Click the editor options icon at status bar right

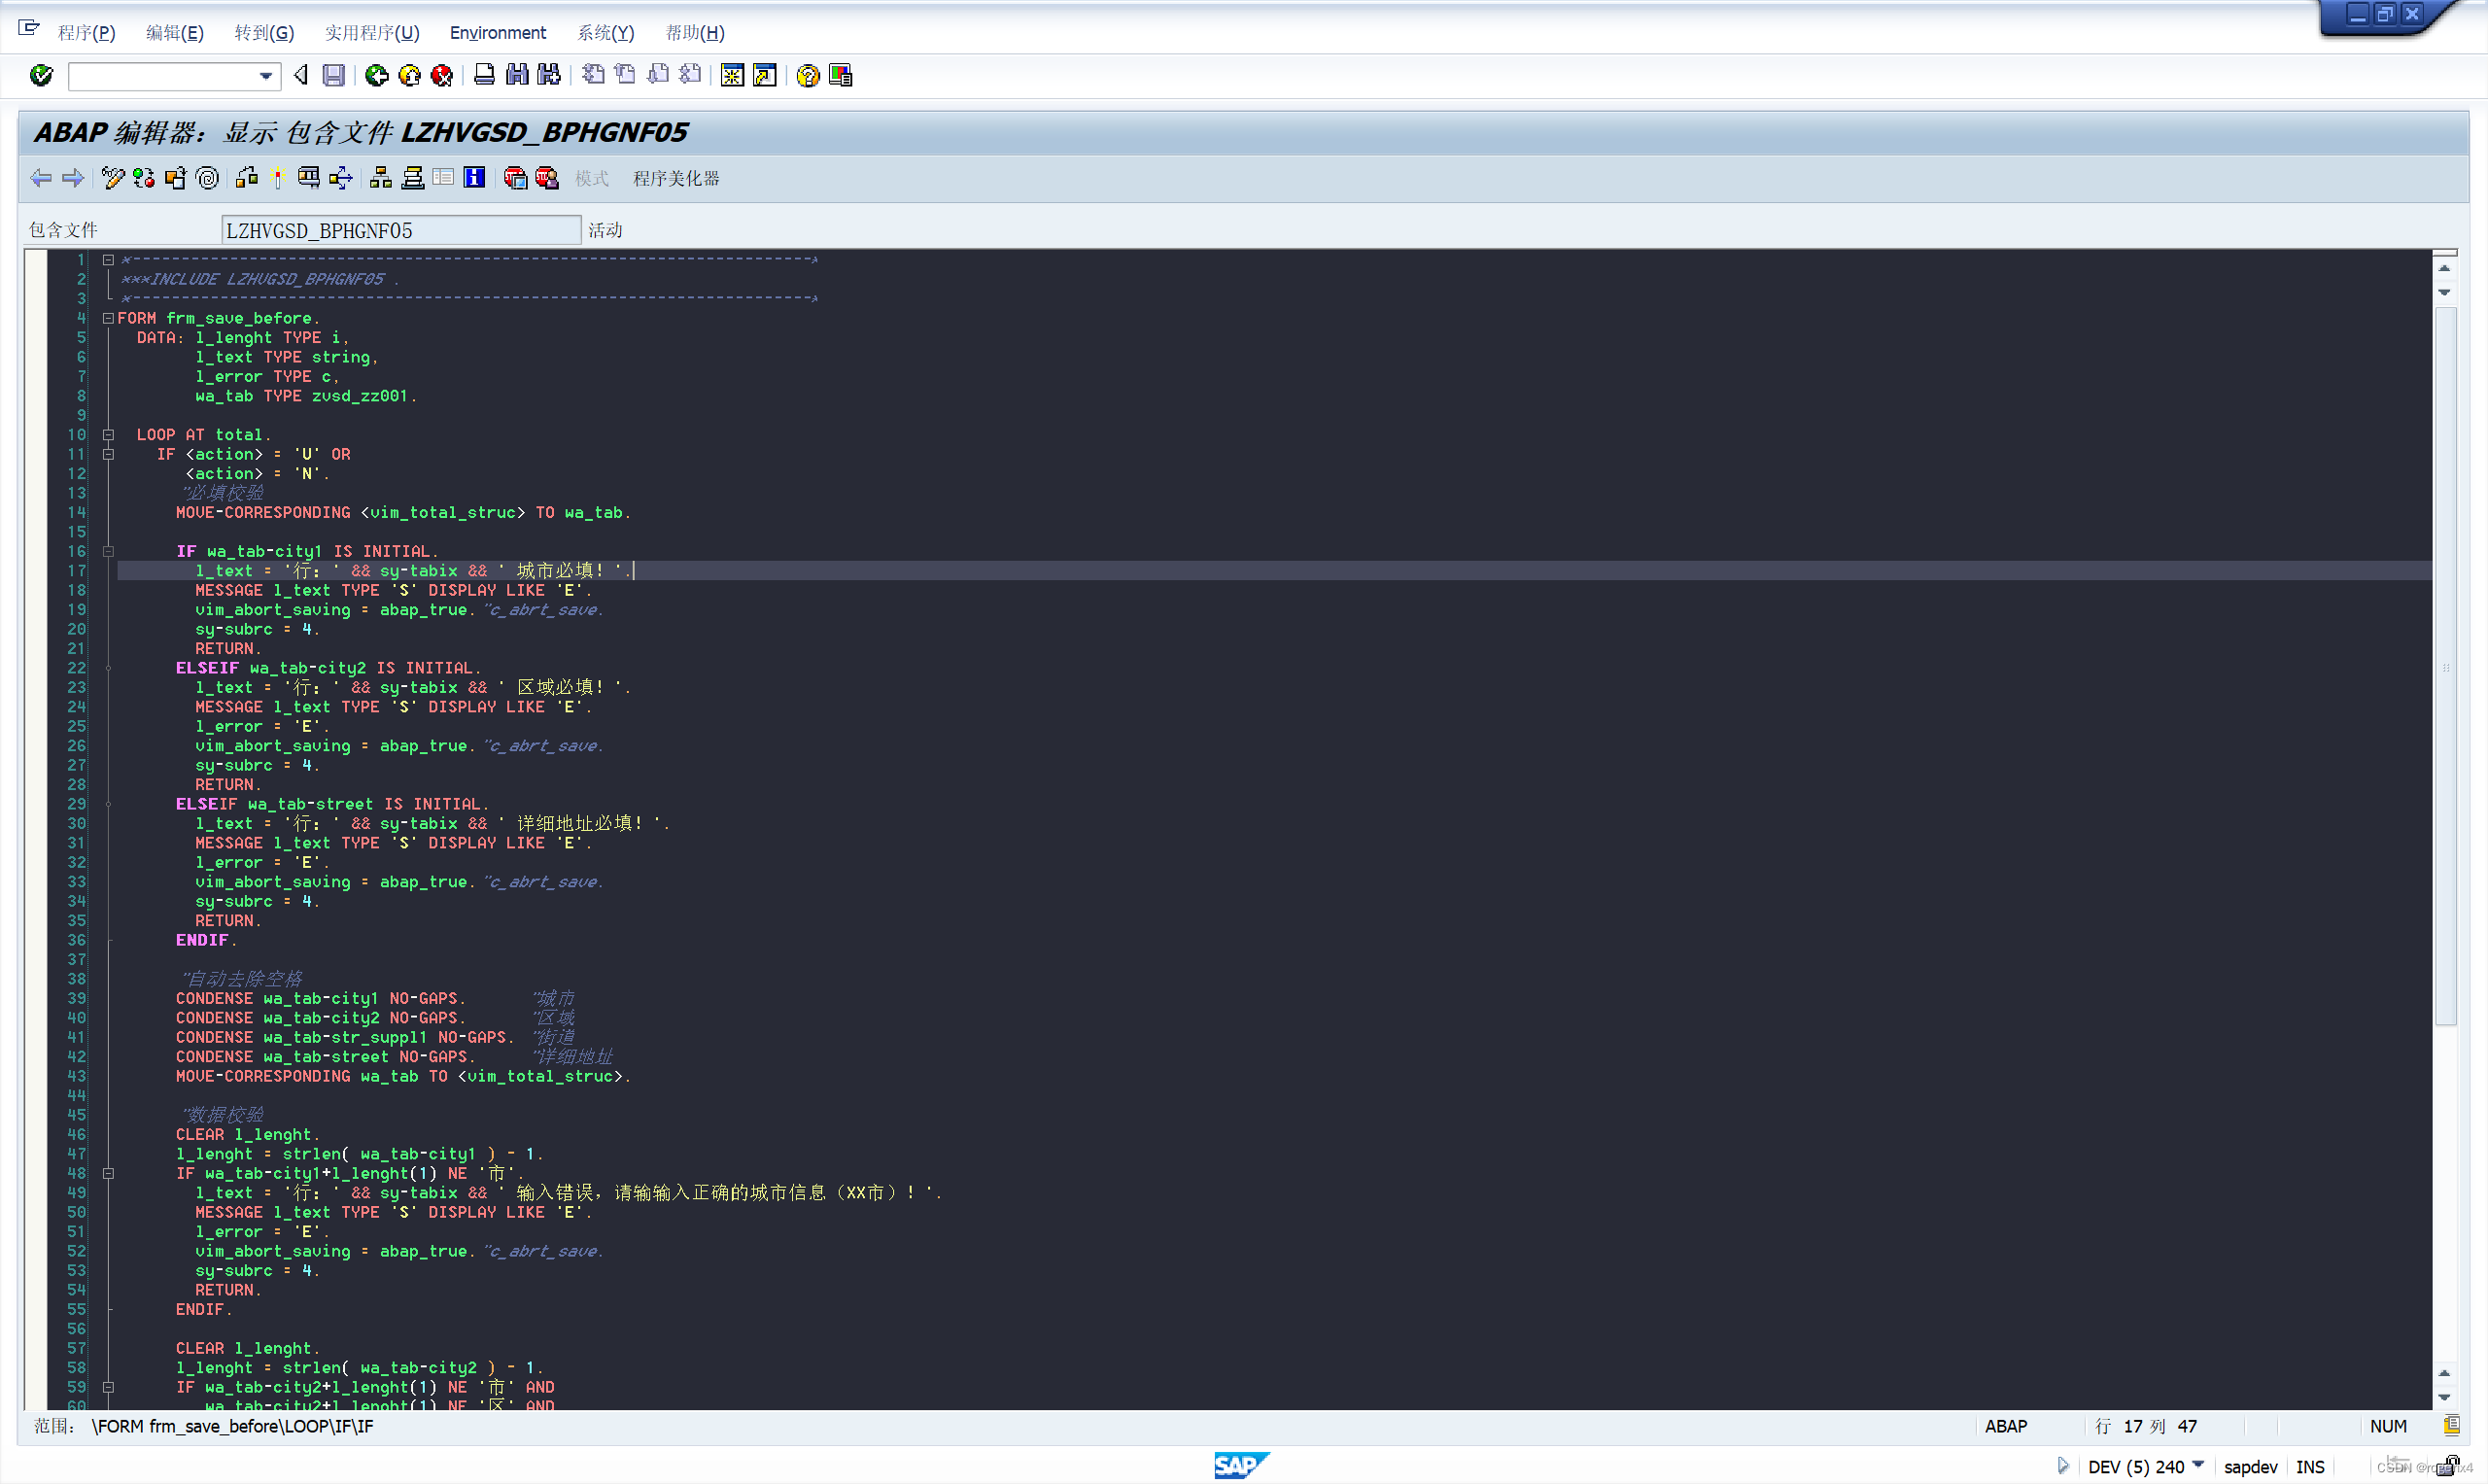click(x=2452, y=1425)
